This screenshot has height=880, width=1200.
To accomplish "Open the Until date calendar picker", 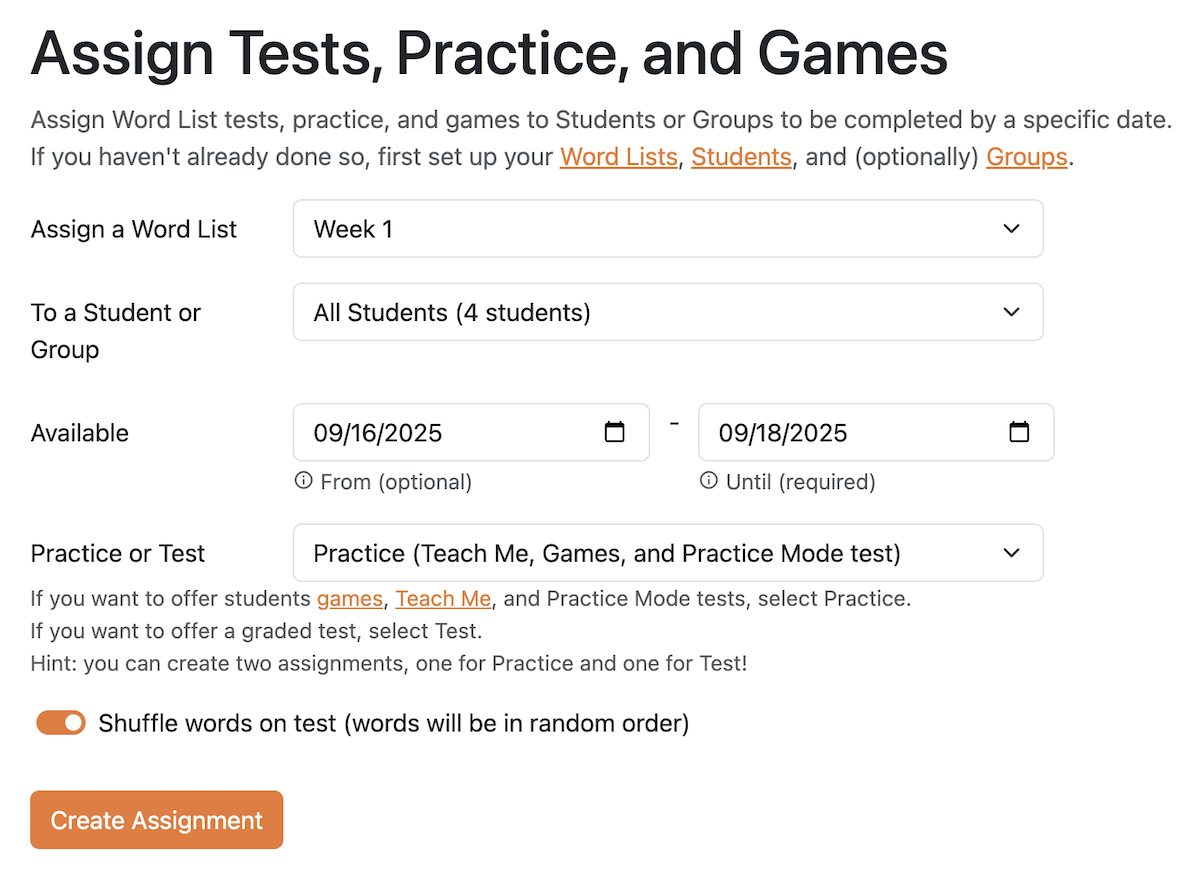I will pyautogui.click(x=1019, y=432).
